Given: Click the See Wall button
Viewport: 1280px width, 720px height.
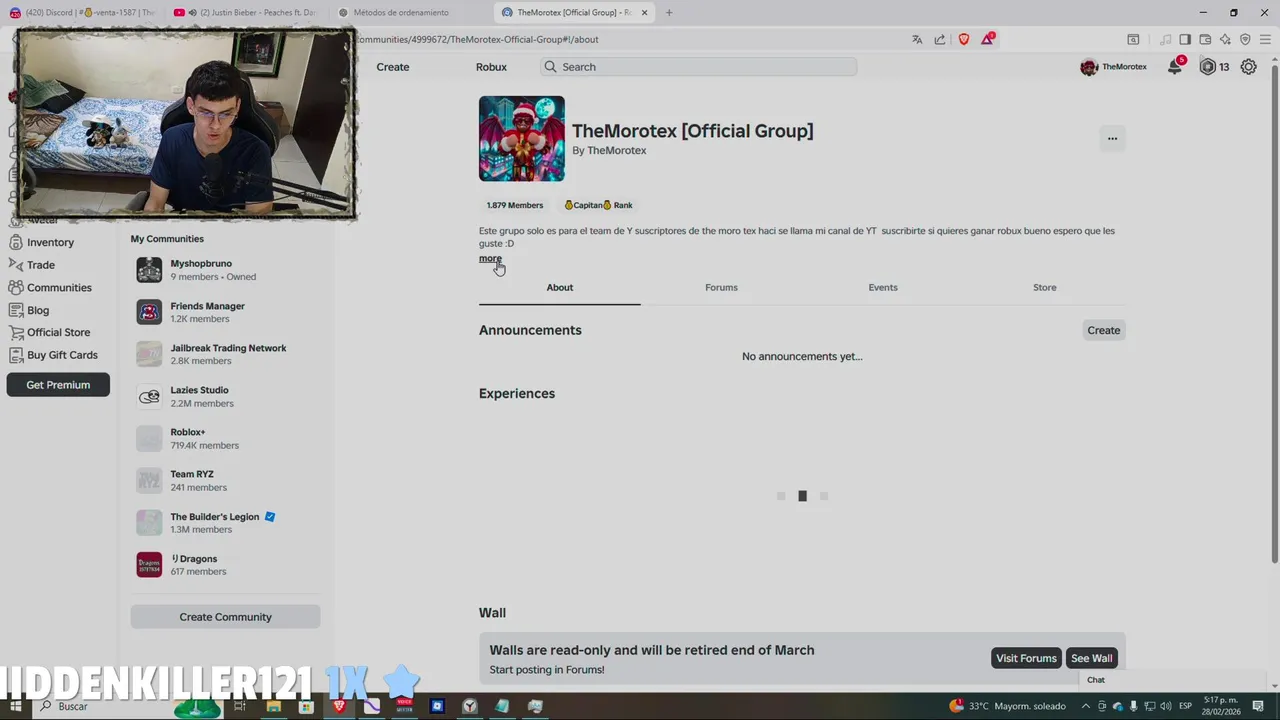Looking at the screenshot, I should [1091, 658].
